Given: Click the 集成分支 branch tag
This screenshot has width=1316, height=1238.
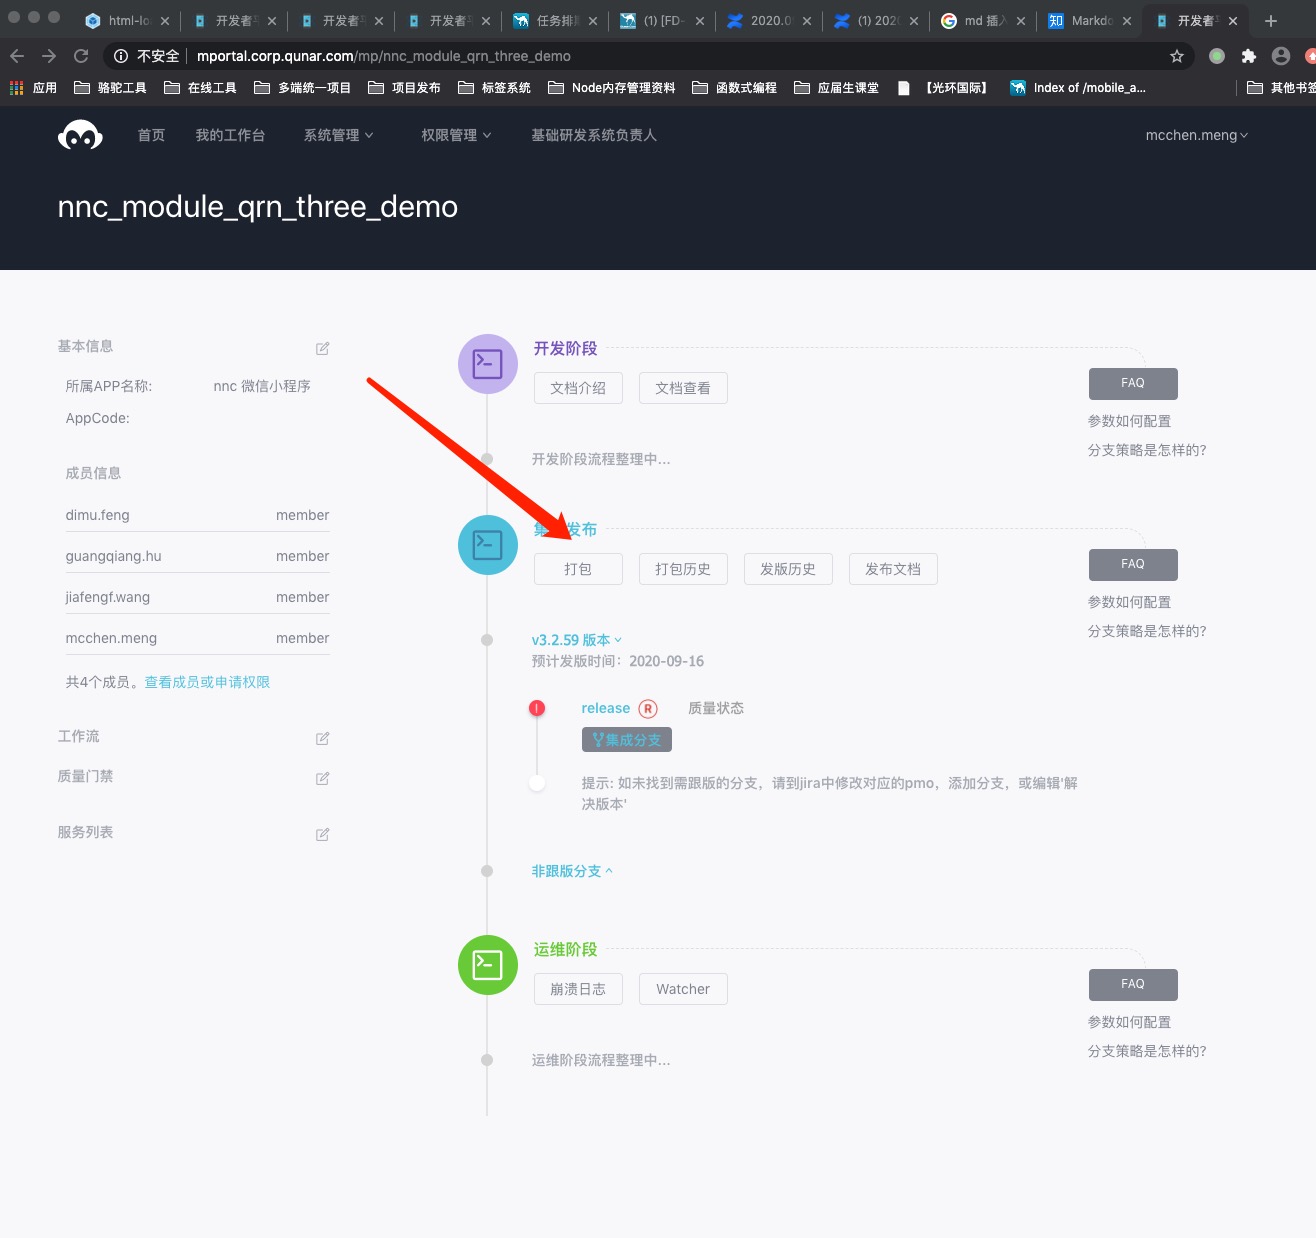Looking at the screenshot, I should pyautogui.click(x=627, y=740).
